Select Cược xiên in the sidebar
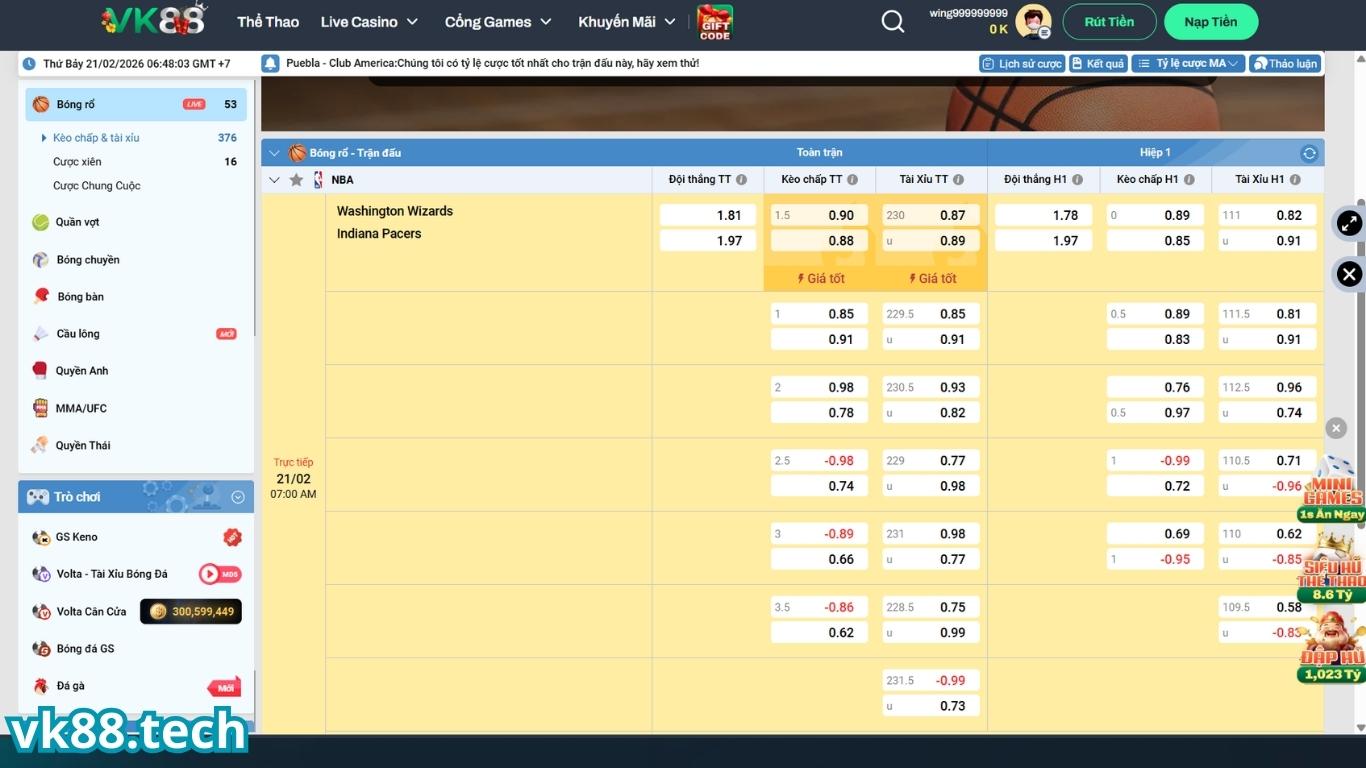 (x=77, y=162)
